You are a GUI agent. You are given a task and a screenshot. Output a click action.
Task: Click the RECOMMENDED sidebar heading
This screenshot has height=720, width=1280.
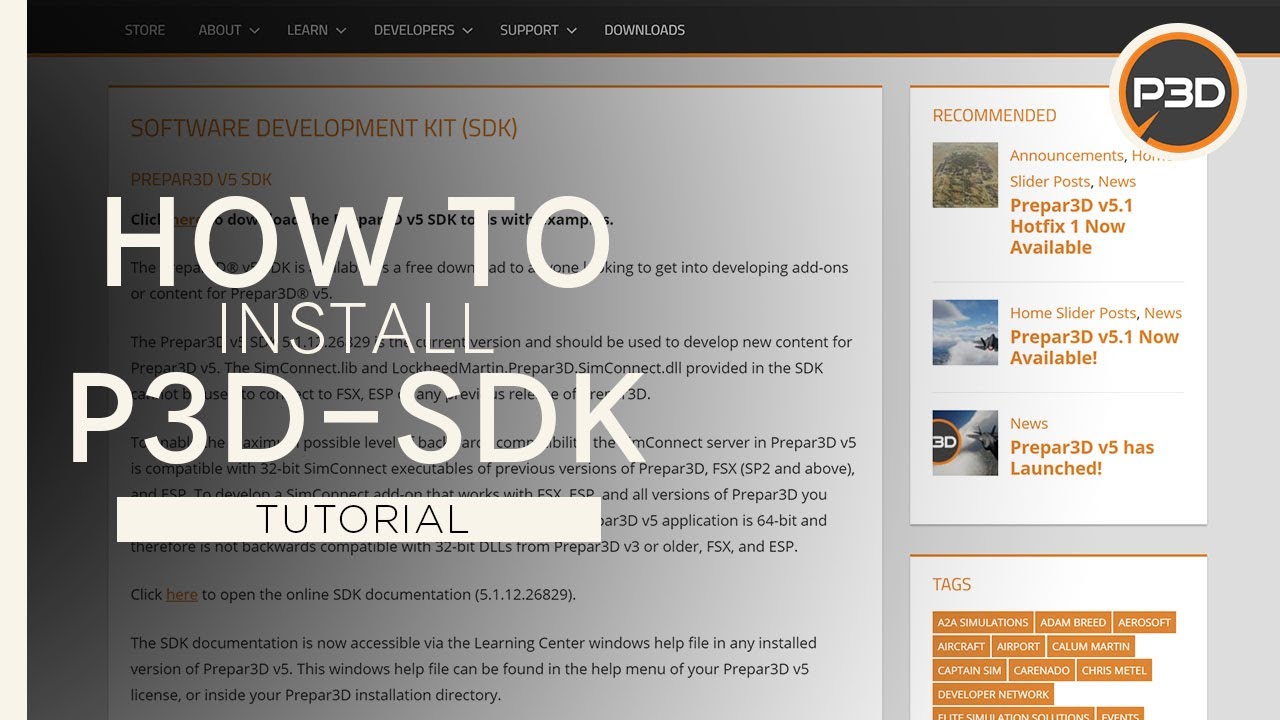994,115
